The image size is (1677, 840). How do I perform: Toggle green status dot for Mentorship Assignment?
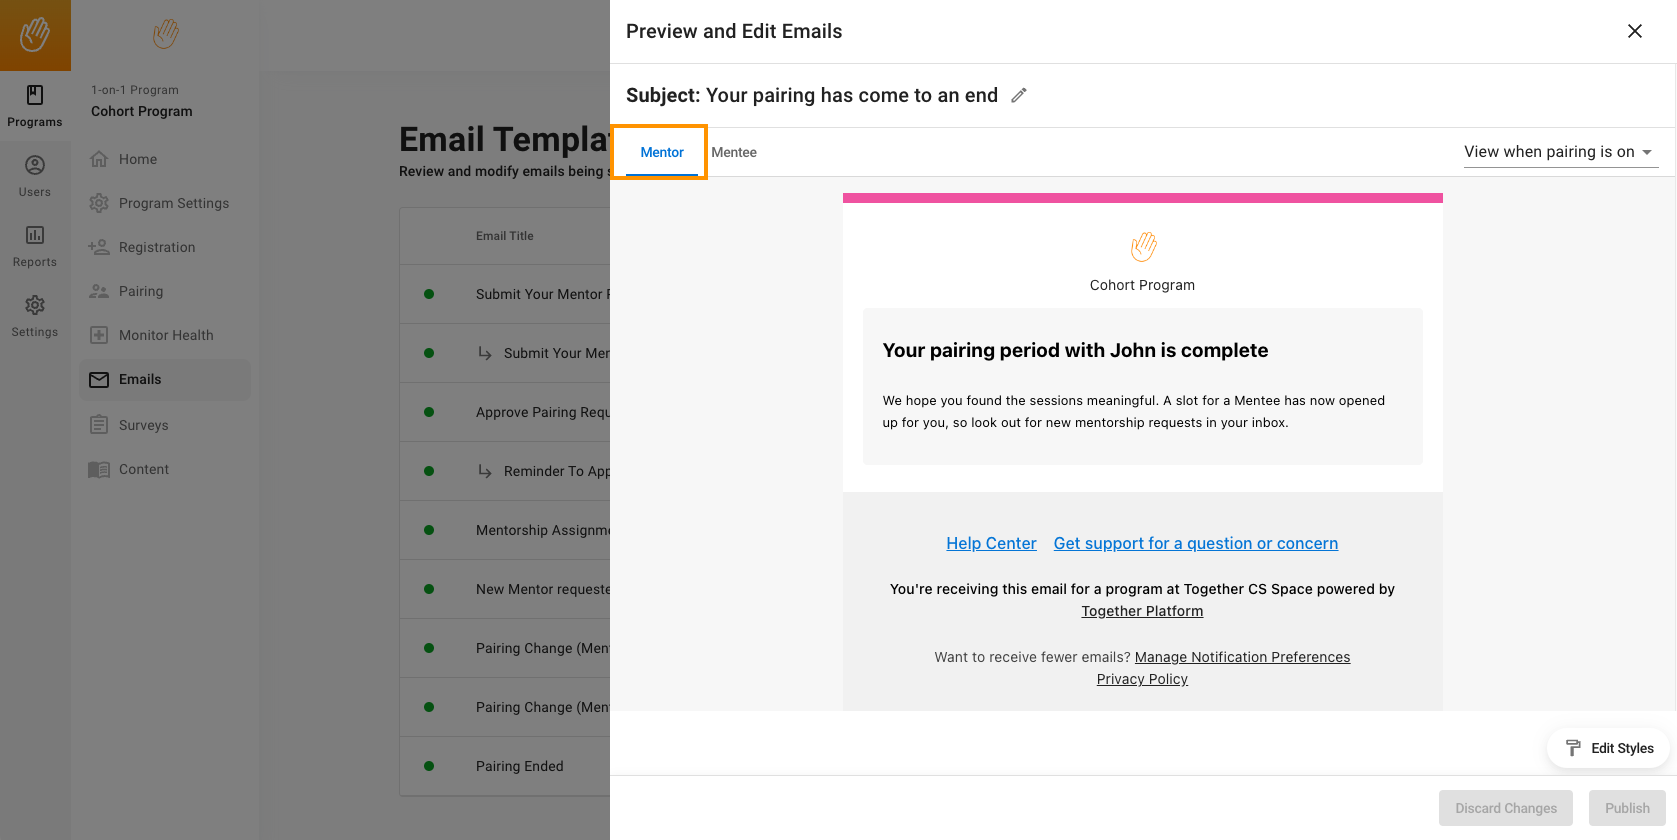[429, 530]
